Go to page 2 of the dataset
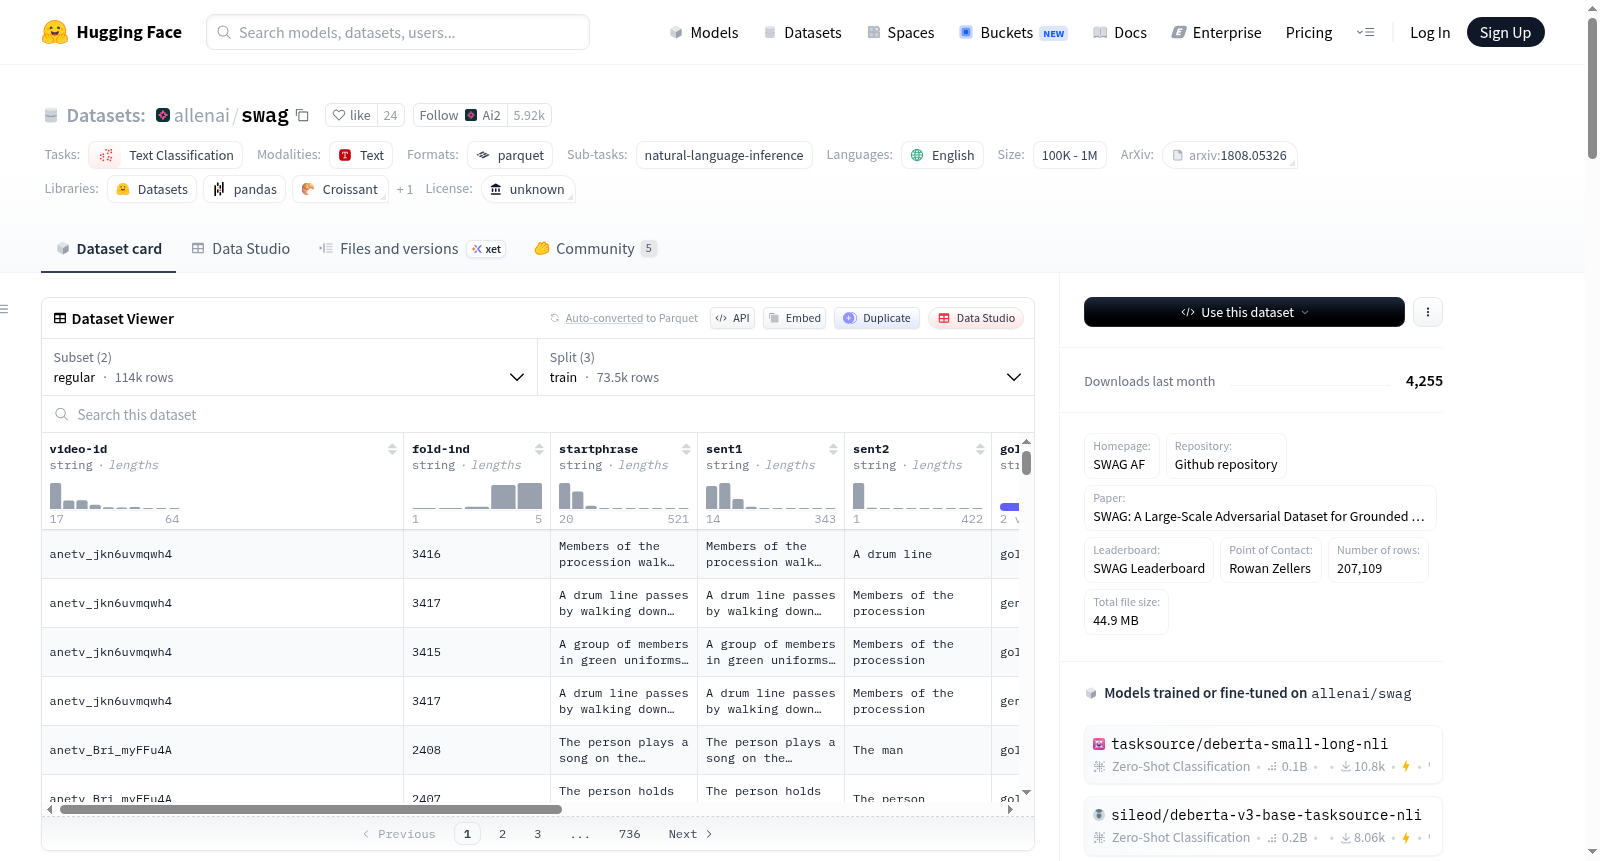 502,834
